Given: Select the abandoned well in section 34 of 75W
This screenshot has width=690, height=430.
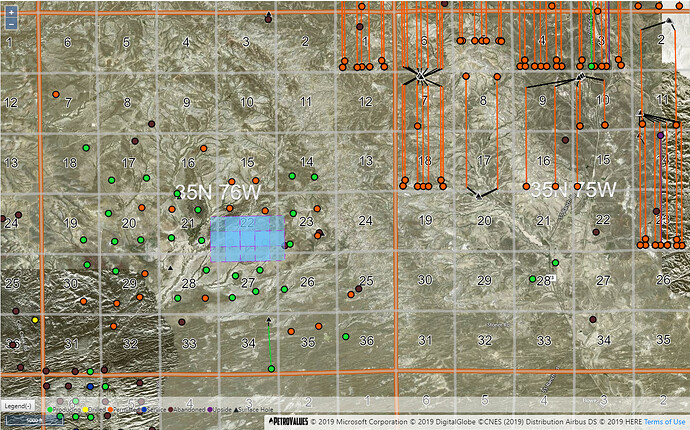Looking at the screenshot, I should coord(593,319).
